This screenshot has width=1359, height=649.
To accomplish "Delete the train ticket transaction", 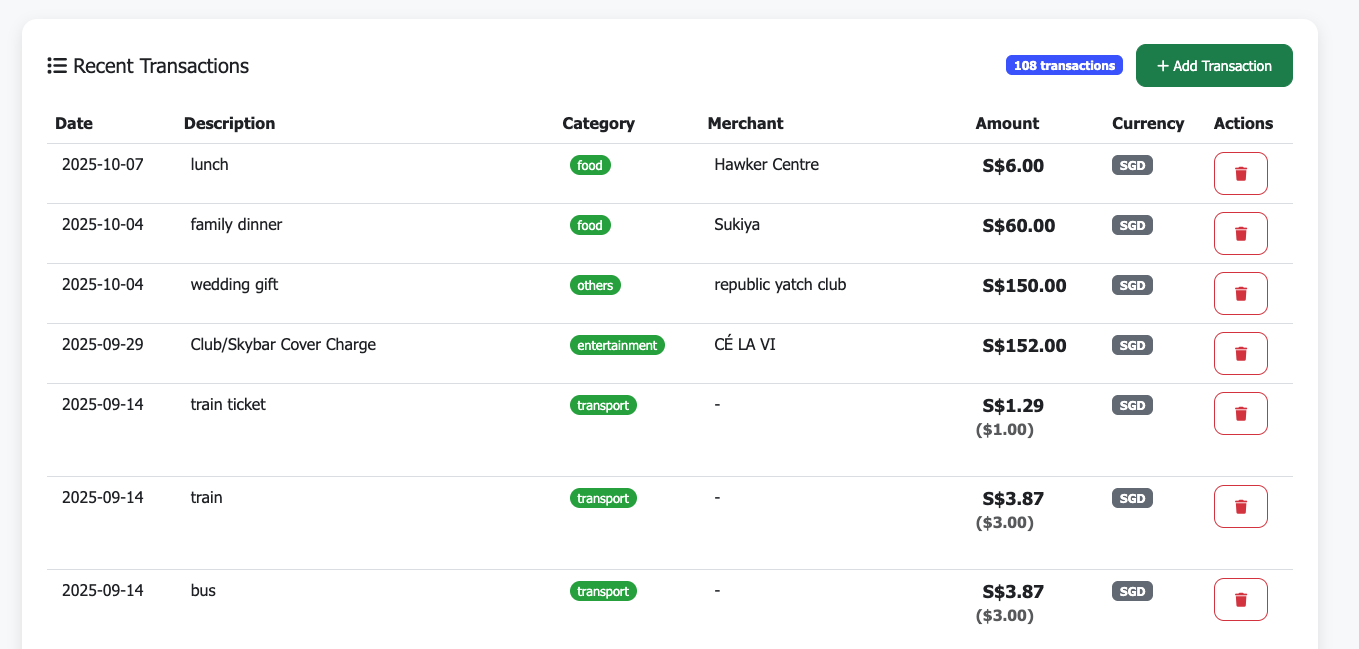I will tap(1240, 413).
